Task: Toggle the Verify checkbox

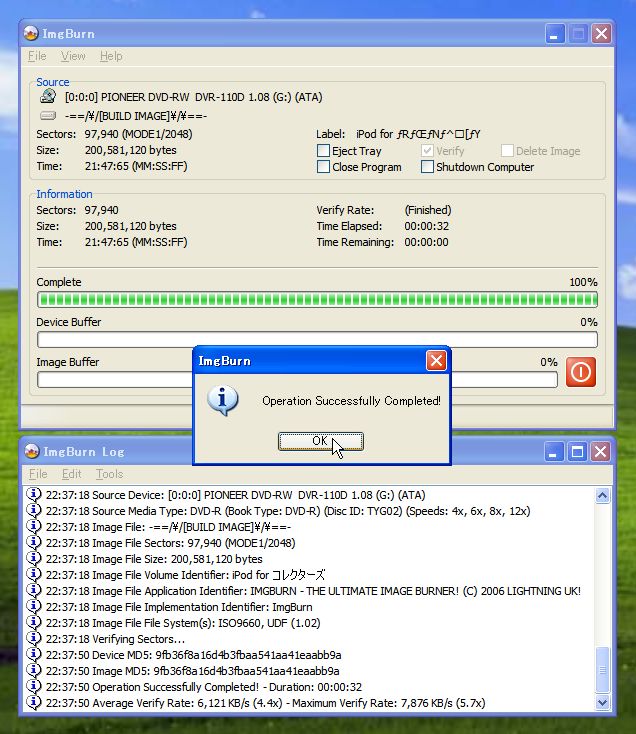Action: tap(427, 151)
